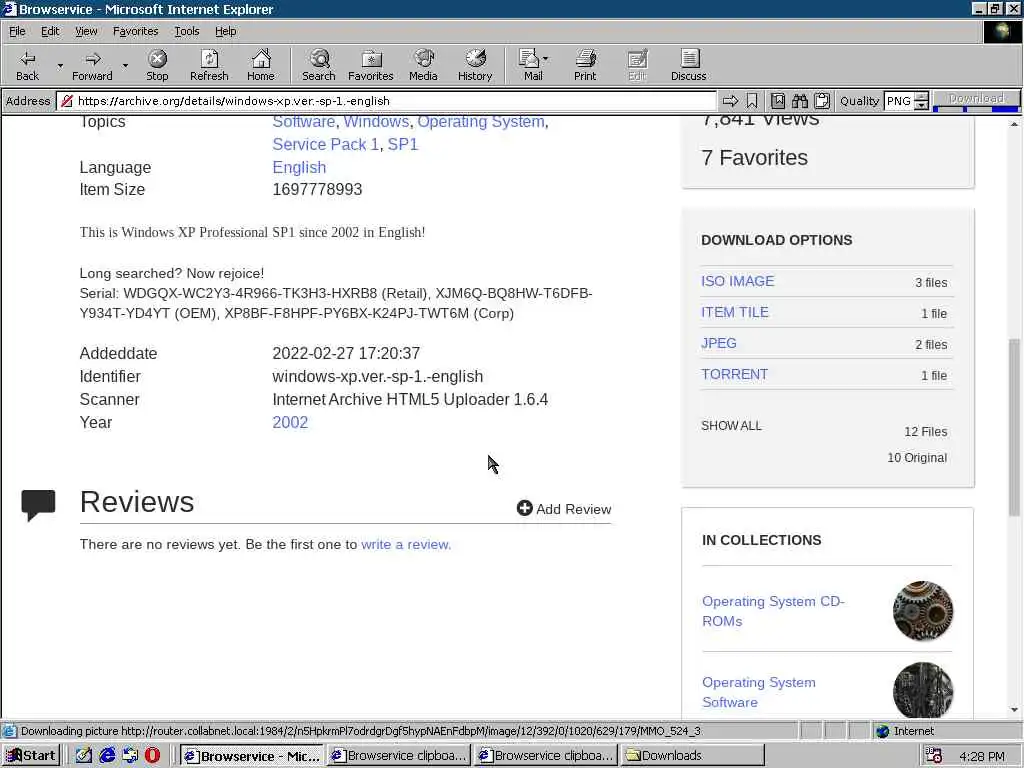Click the CD-ROMs collection gears thumbnail

click(923, 611)
